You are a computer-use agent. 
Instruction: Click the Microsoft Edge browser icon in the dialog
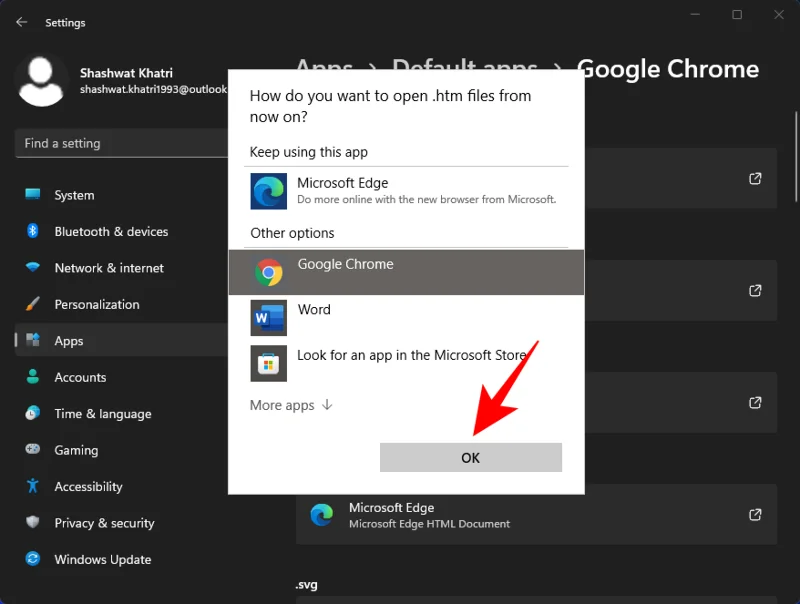(268, 191)
